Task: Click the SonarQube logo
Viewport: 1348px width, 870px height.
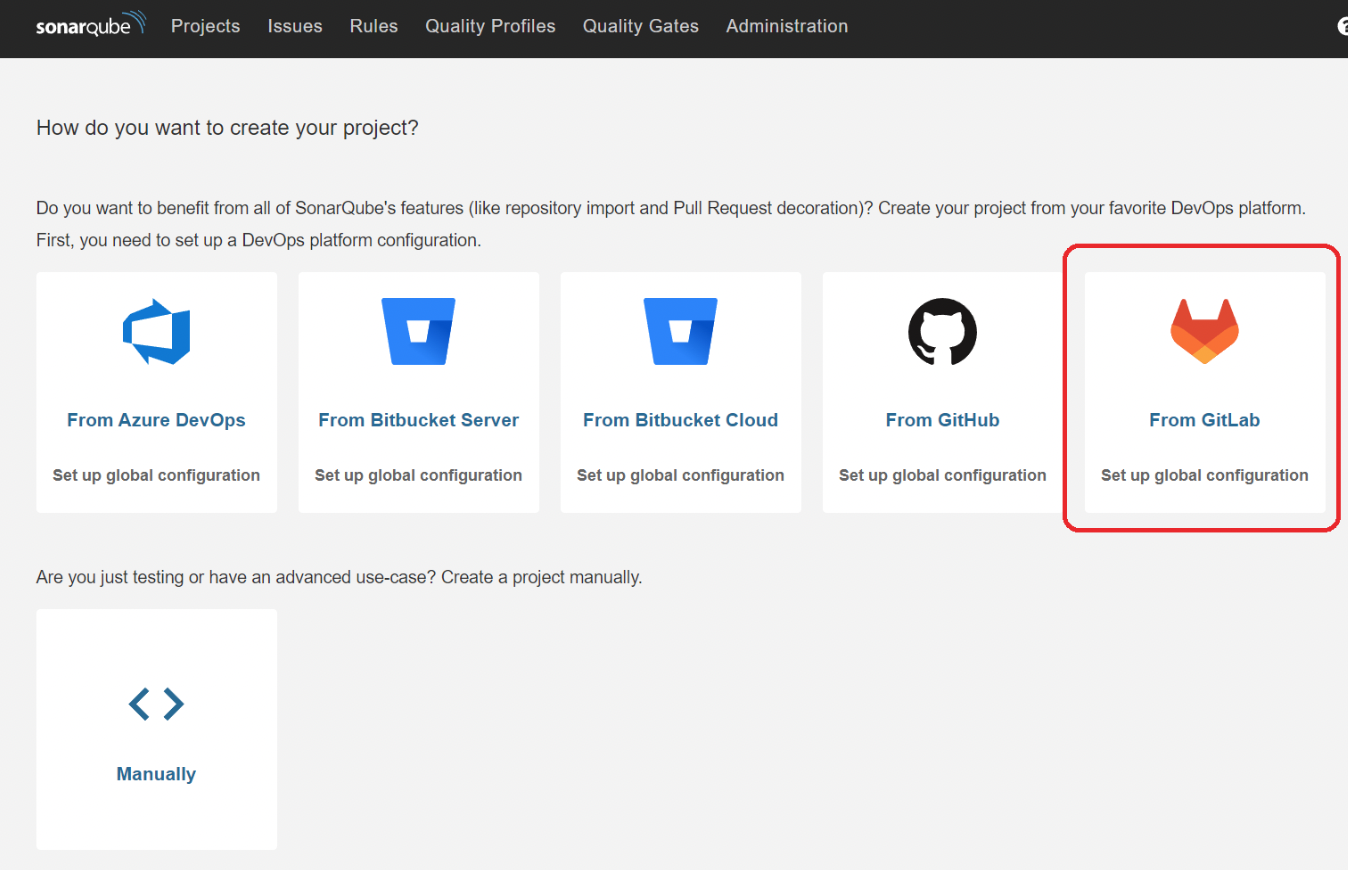Action: [91, 25]
